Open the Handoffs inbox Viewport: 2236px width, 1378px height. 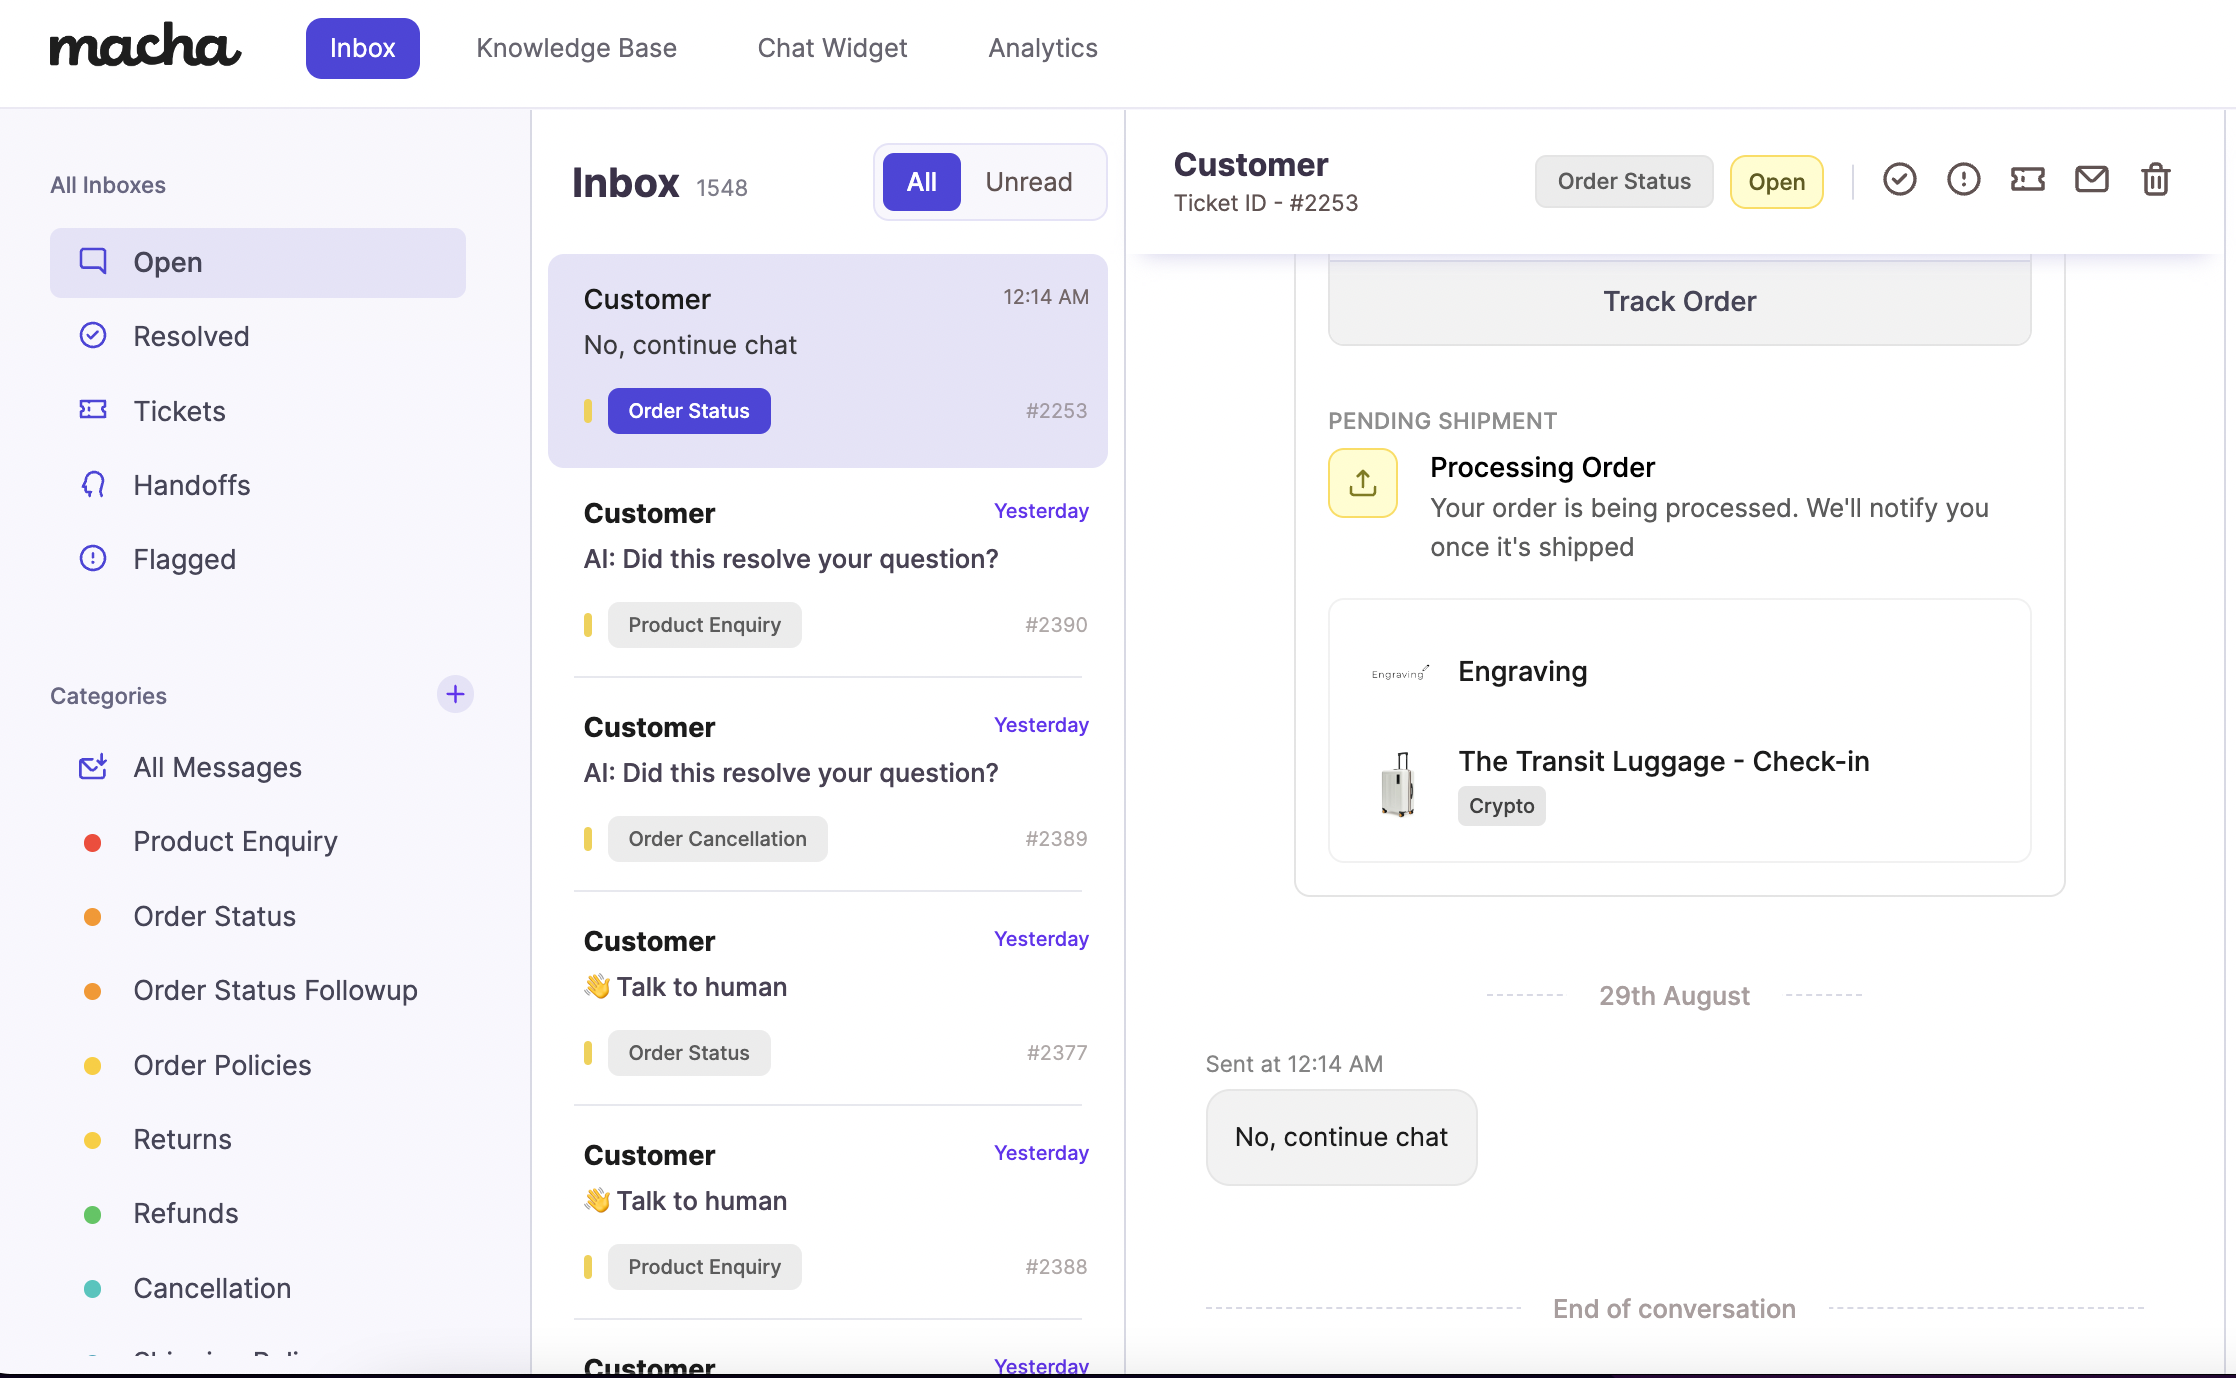pyautogui.click(x=191, y=485)
